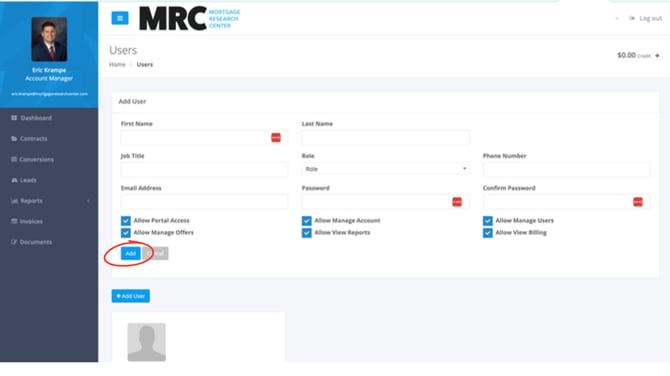Click the blue Add button
Image resolution: width=670 pixels, height=376 pixels.
(130, 253)
